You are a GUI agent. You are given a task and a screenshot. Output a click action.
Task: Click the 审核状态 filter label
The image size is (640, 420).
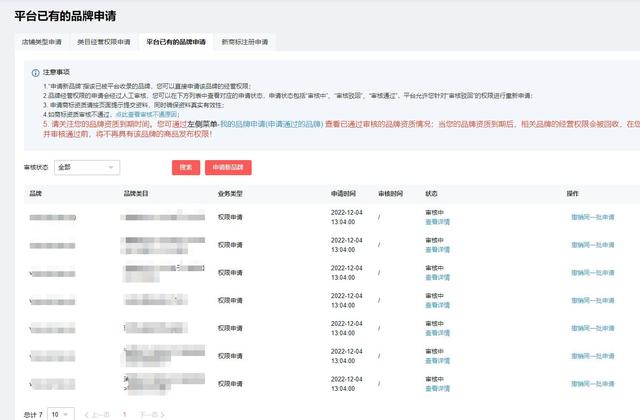(x=36, y=167)
